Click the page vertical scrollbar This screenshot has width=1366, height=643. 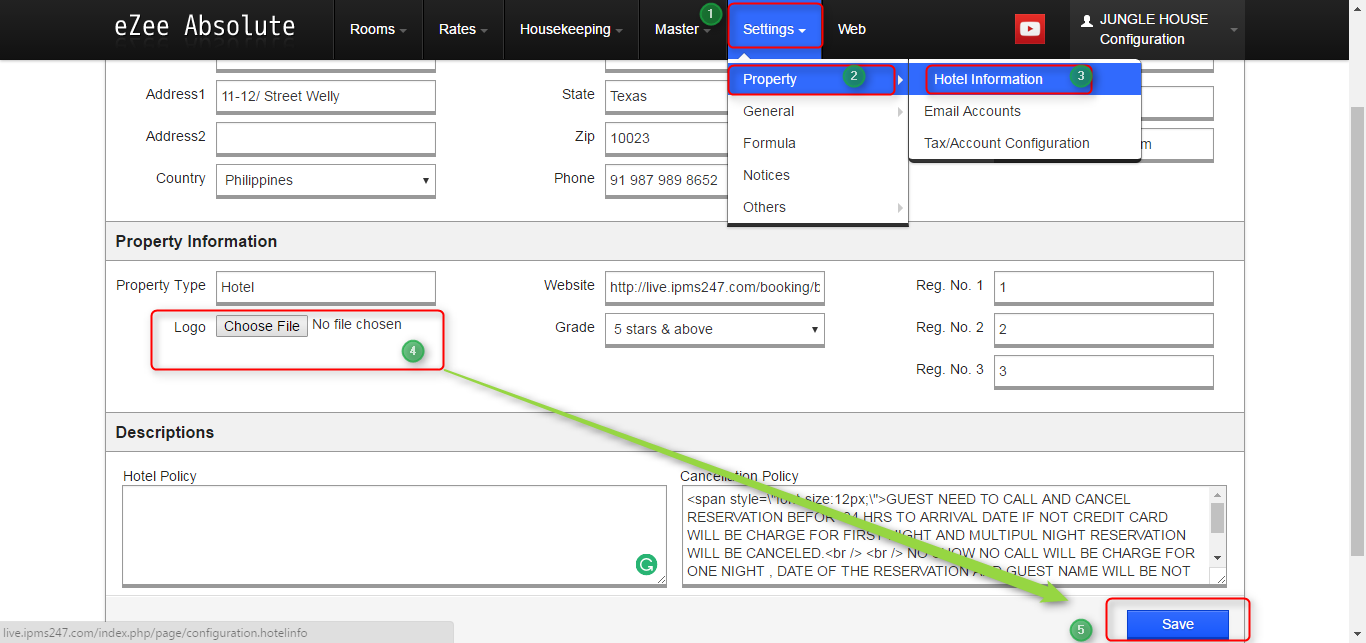click(x=1357, y=330)
